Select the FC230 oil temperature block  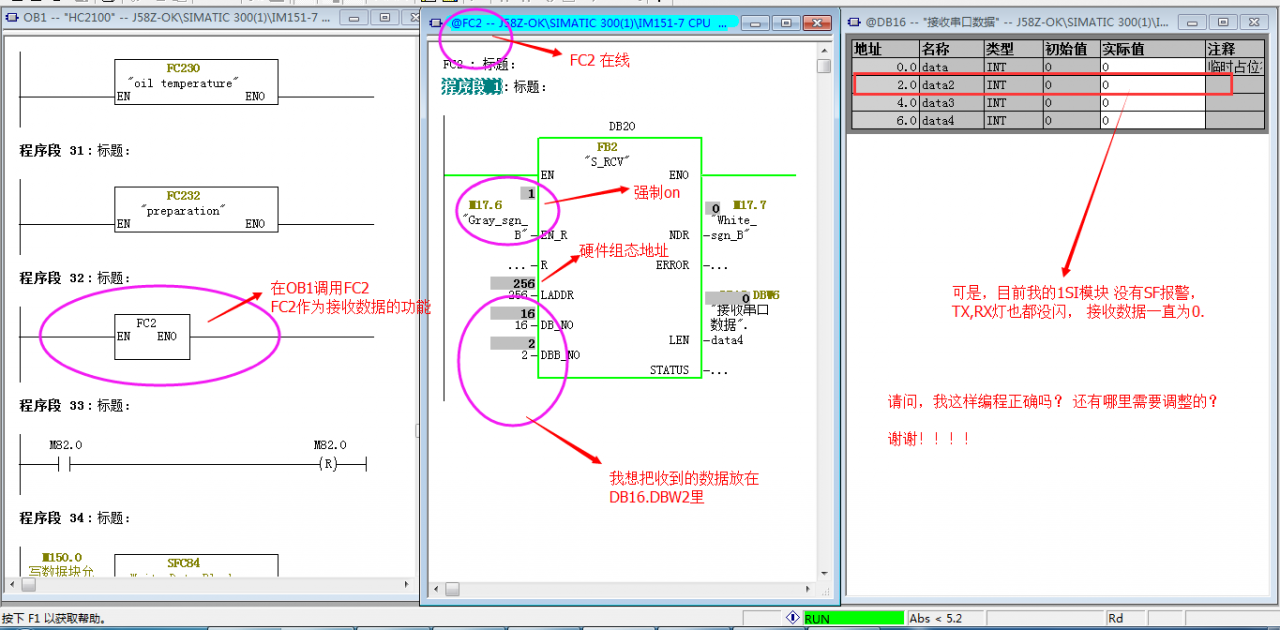tap(196, 82)
